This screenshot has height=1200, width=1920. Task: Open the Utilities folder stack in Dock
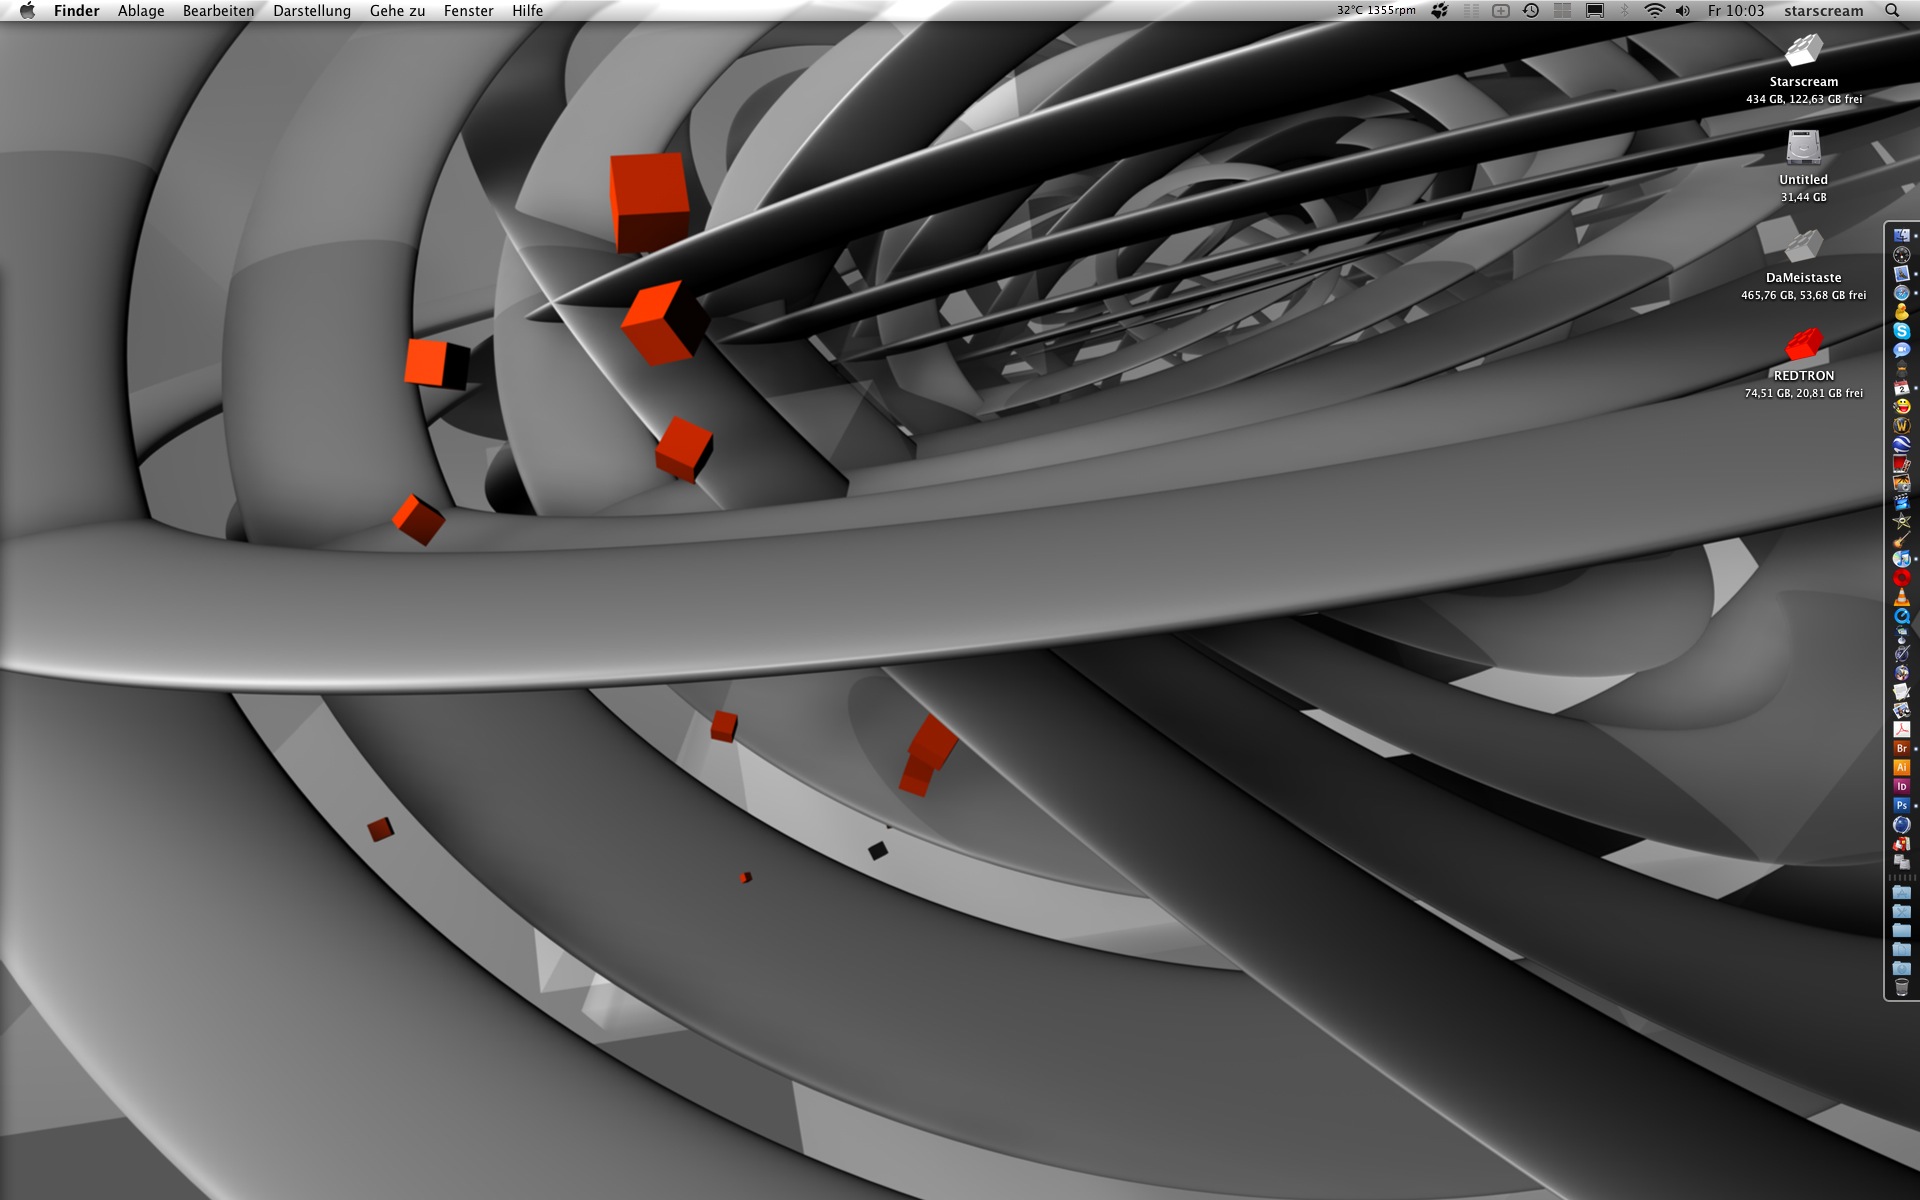point(1902,911)
